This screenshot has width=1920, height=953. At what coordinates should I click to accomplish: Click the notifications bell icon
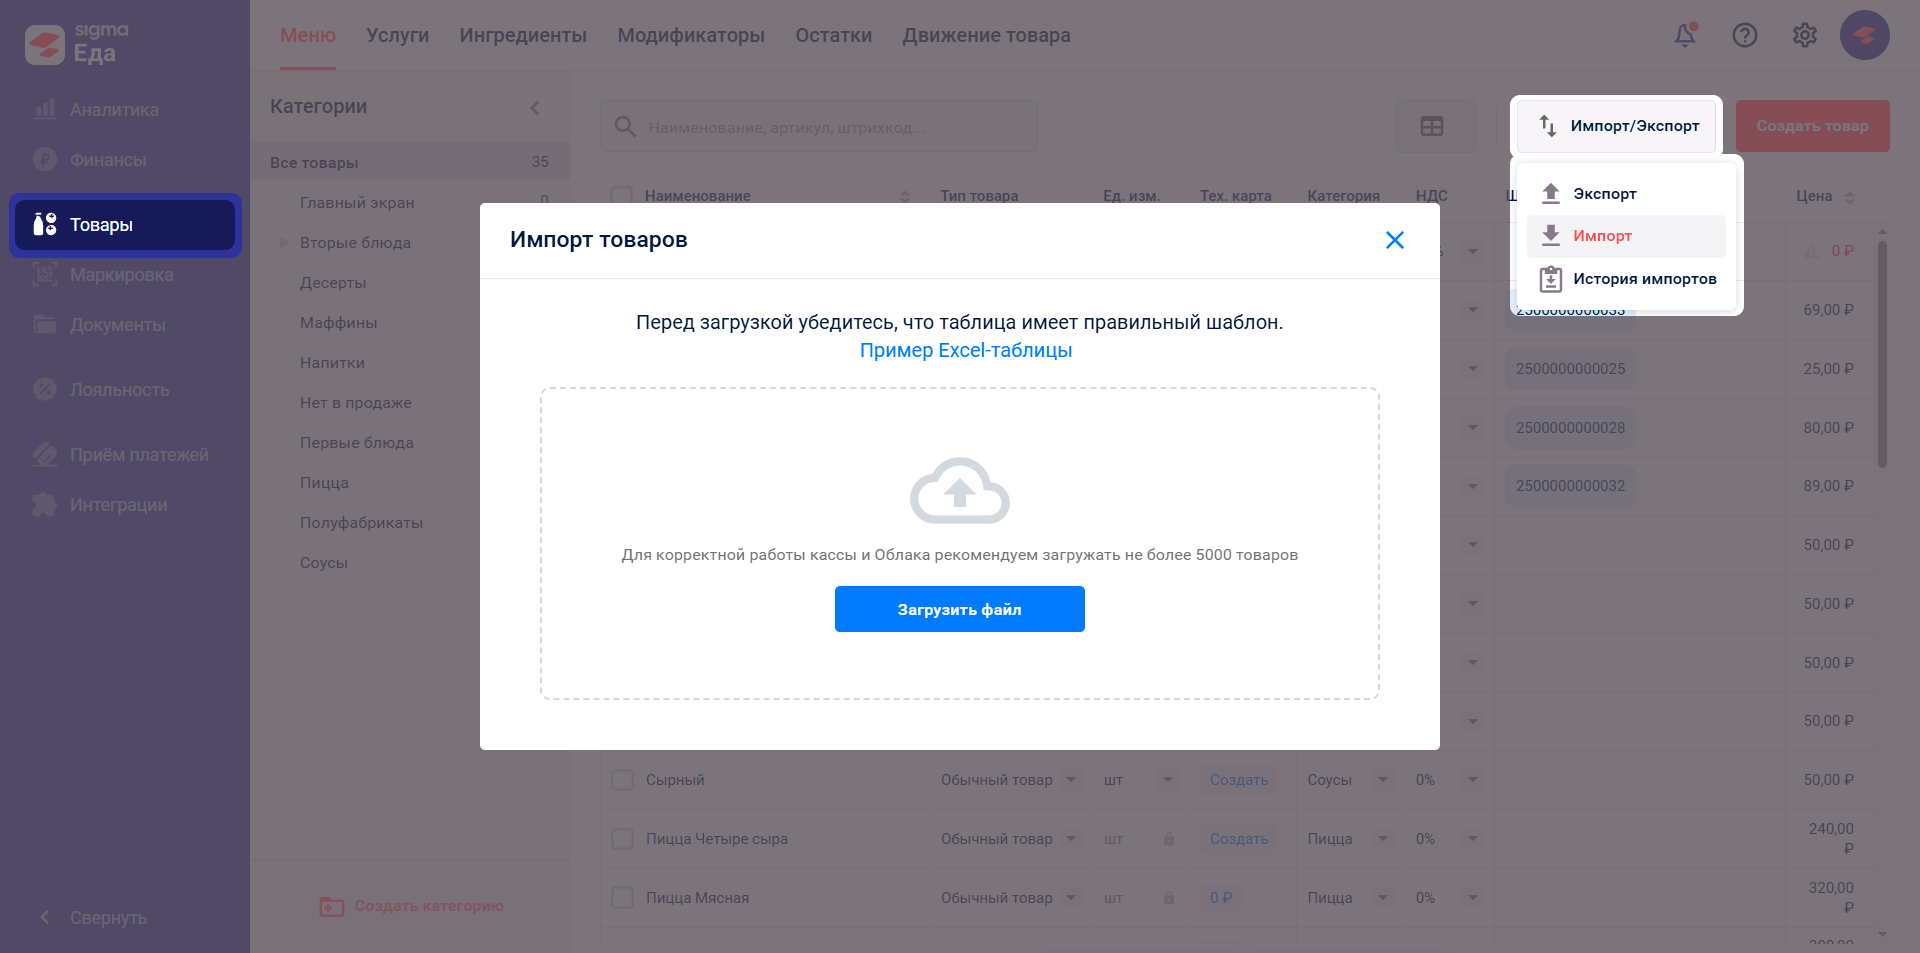[x=1685, y=35]
